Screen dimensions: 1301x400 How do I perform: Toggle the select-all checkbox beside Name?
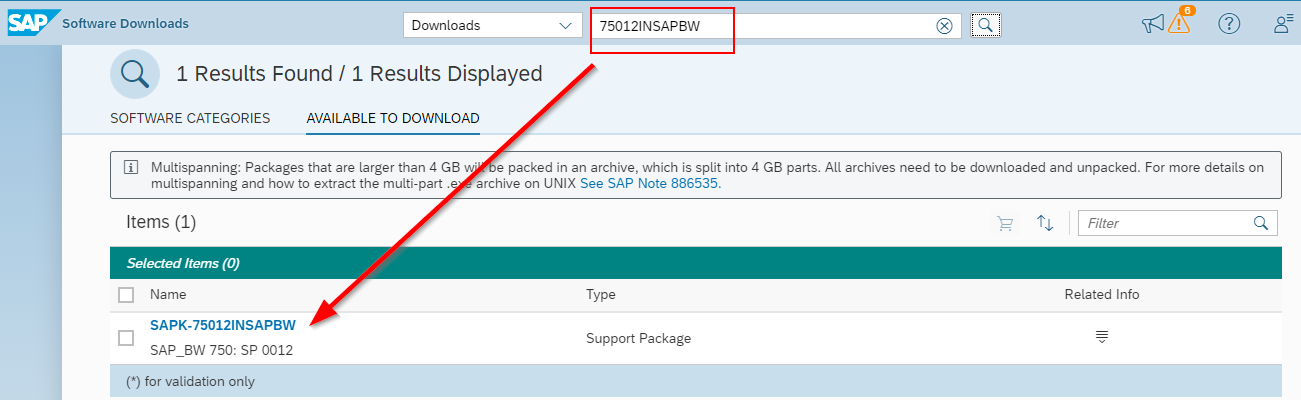(126, 295)
